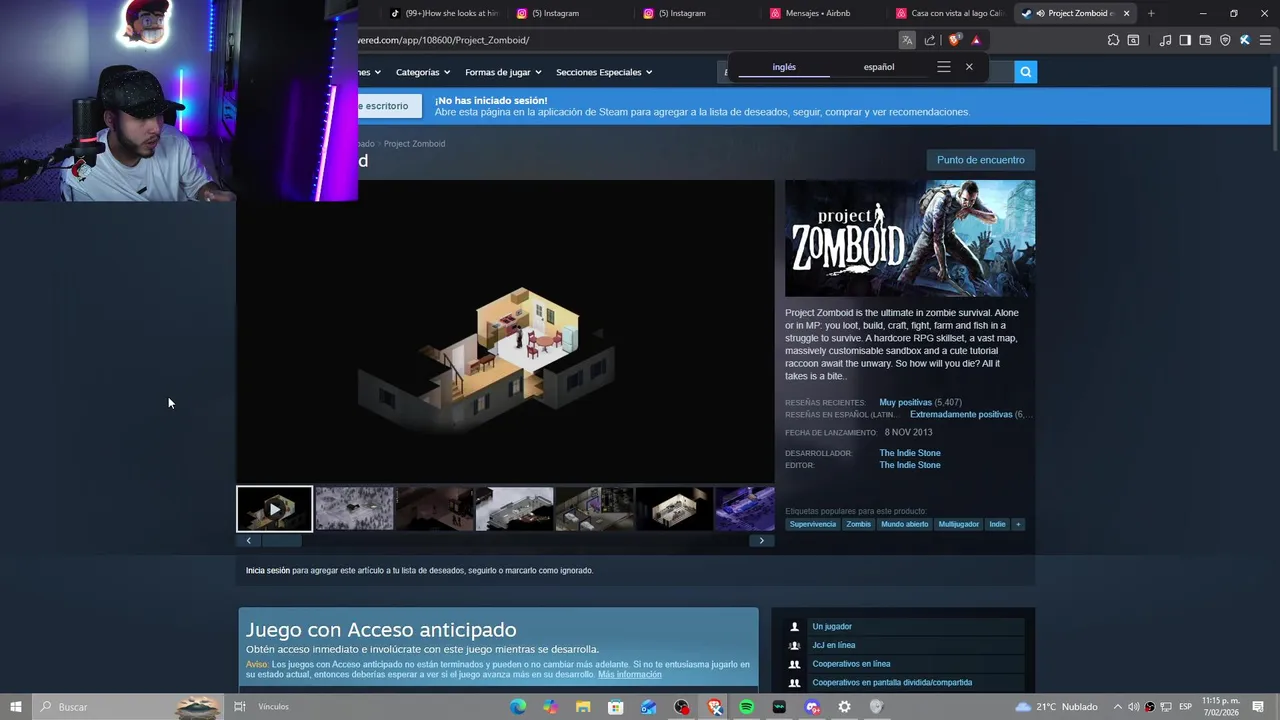
Task: Open Microsoft Edge from the taskbar
Action: coord(518,707)
